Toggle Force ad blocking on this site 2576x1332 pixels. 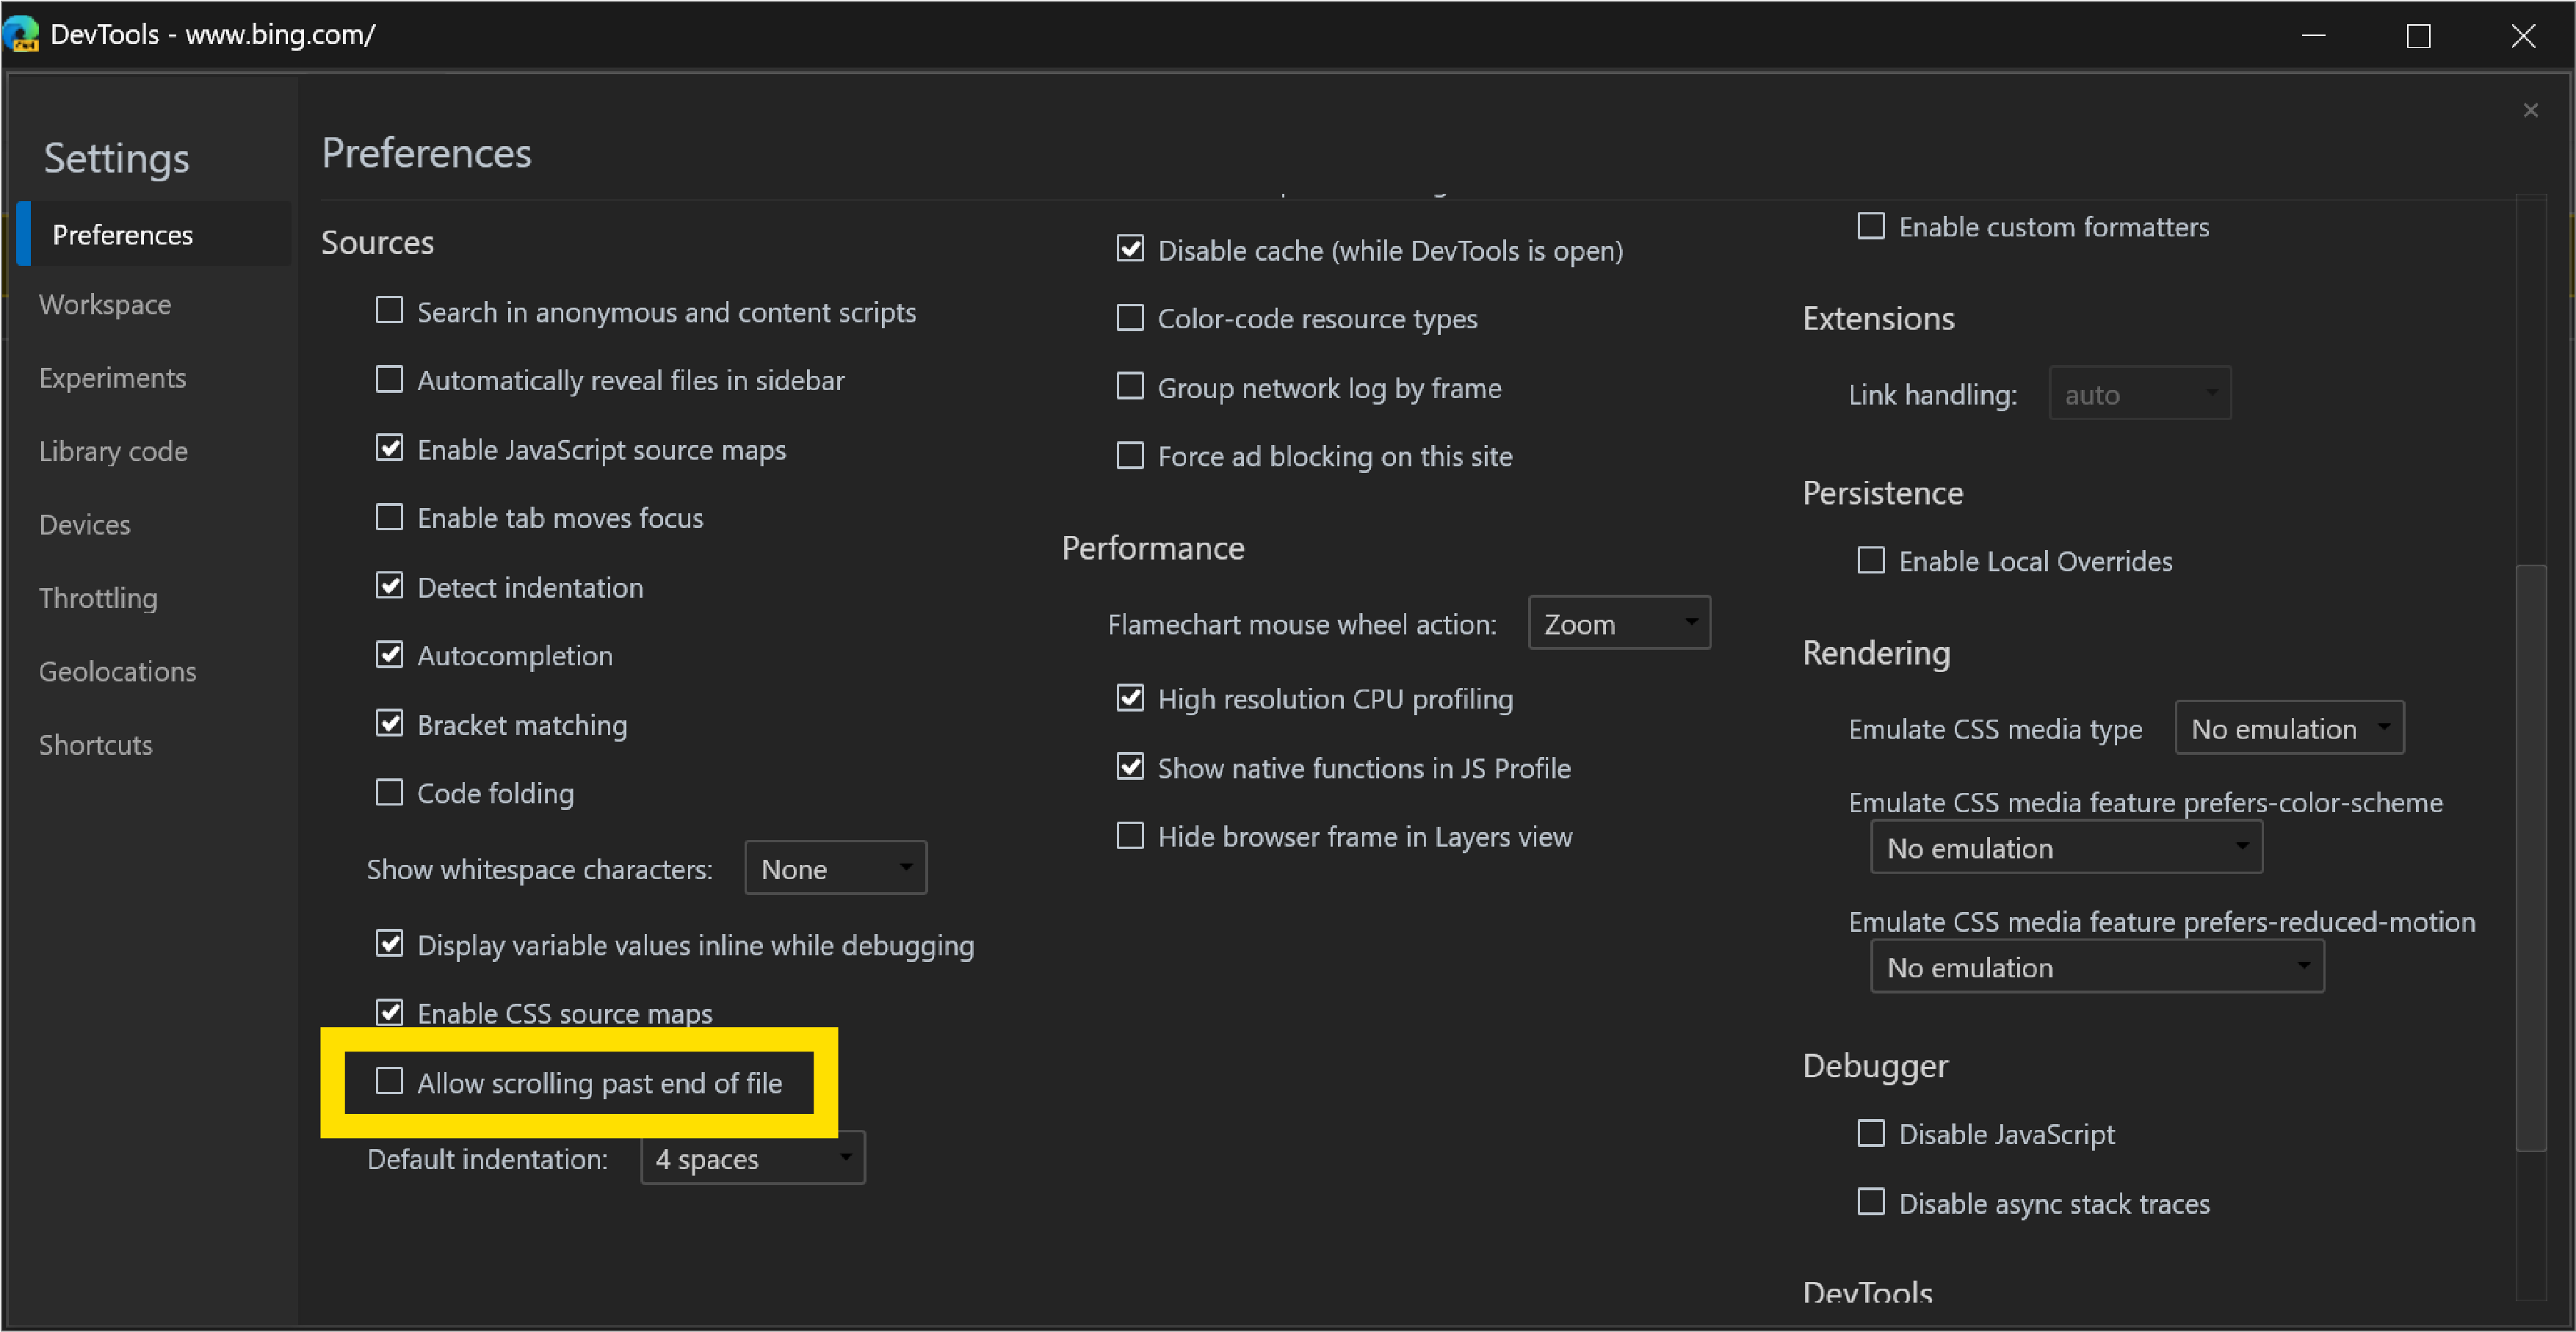pos(1127,455)
